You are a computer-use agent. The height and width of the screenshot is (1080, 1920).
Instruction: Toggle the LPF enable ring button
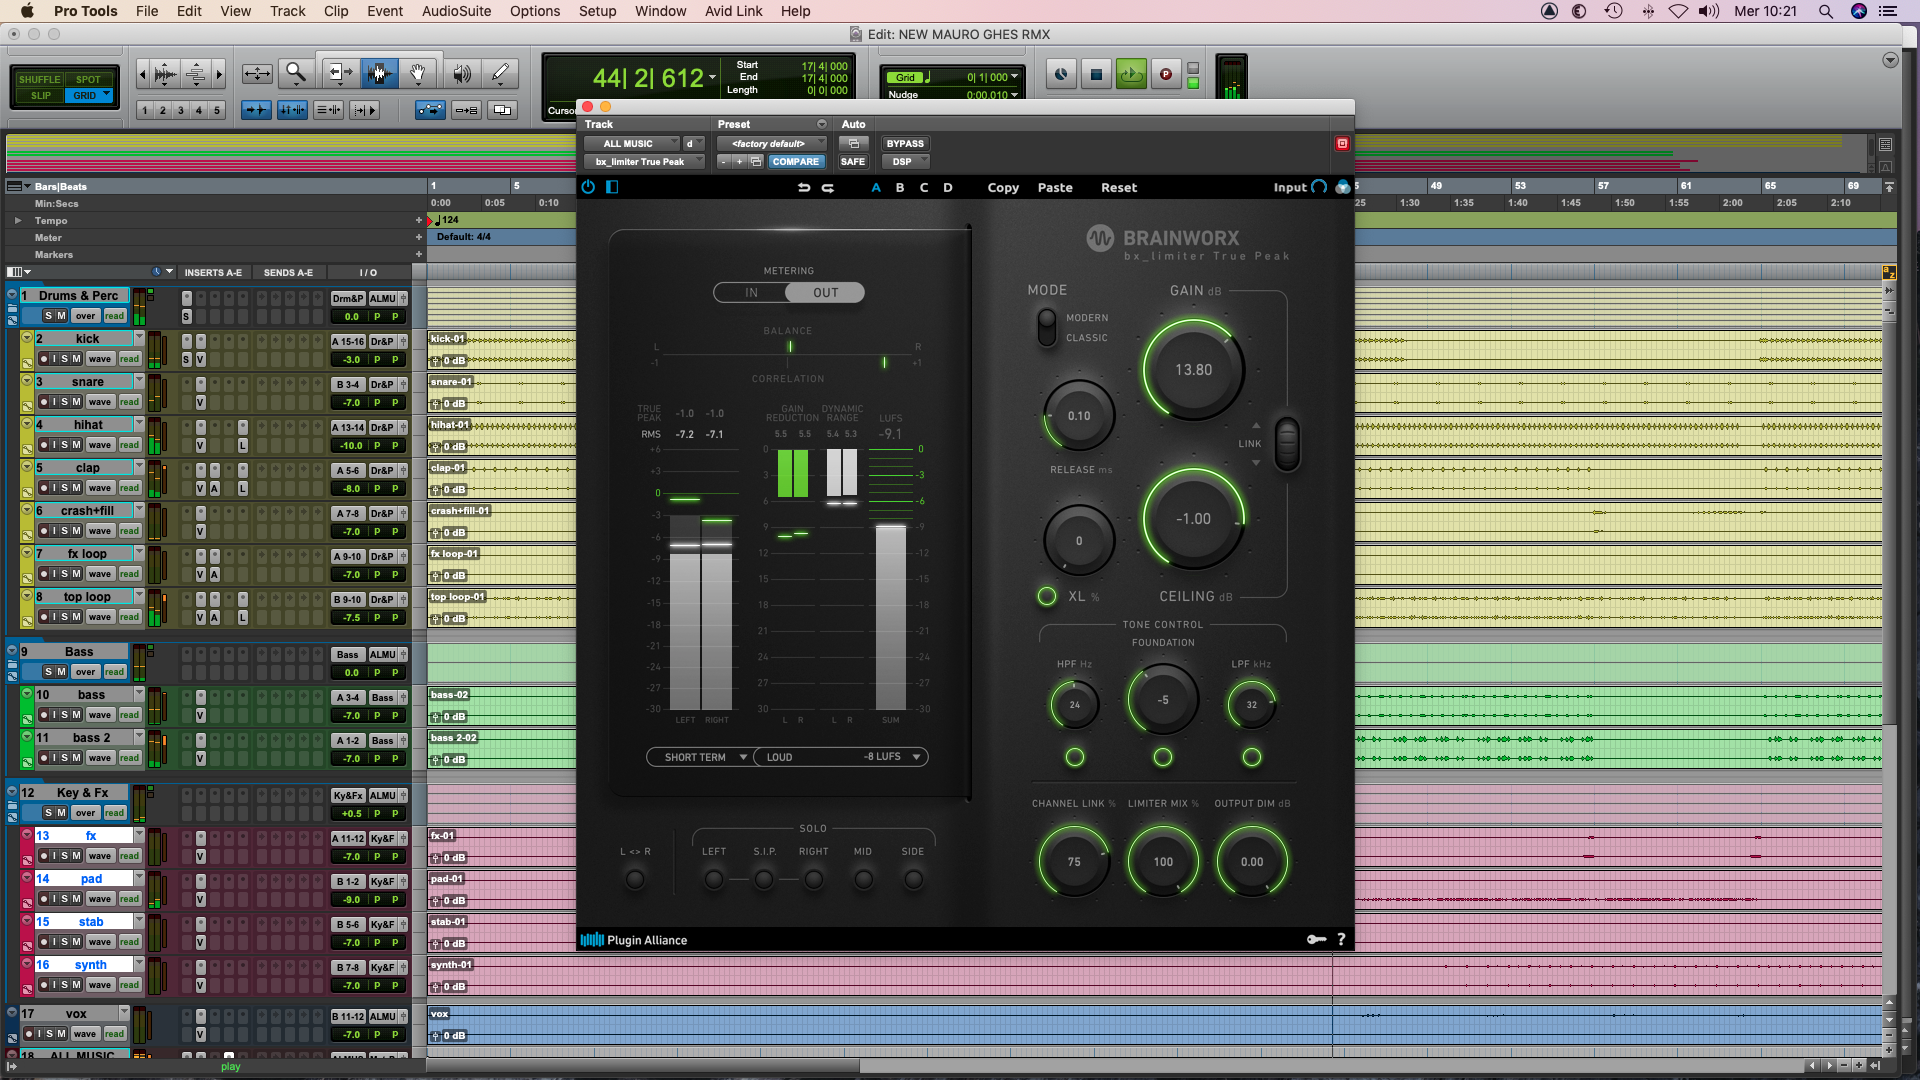coord(1251,757)
